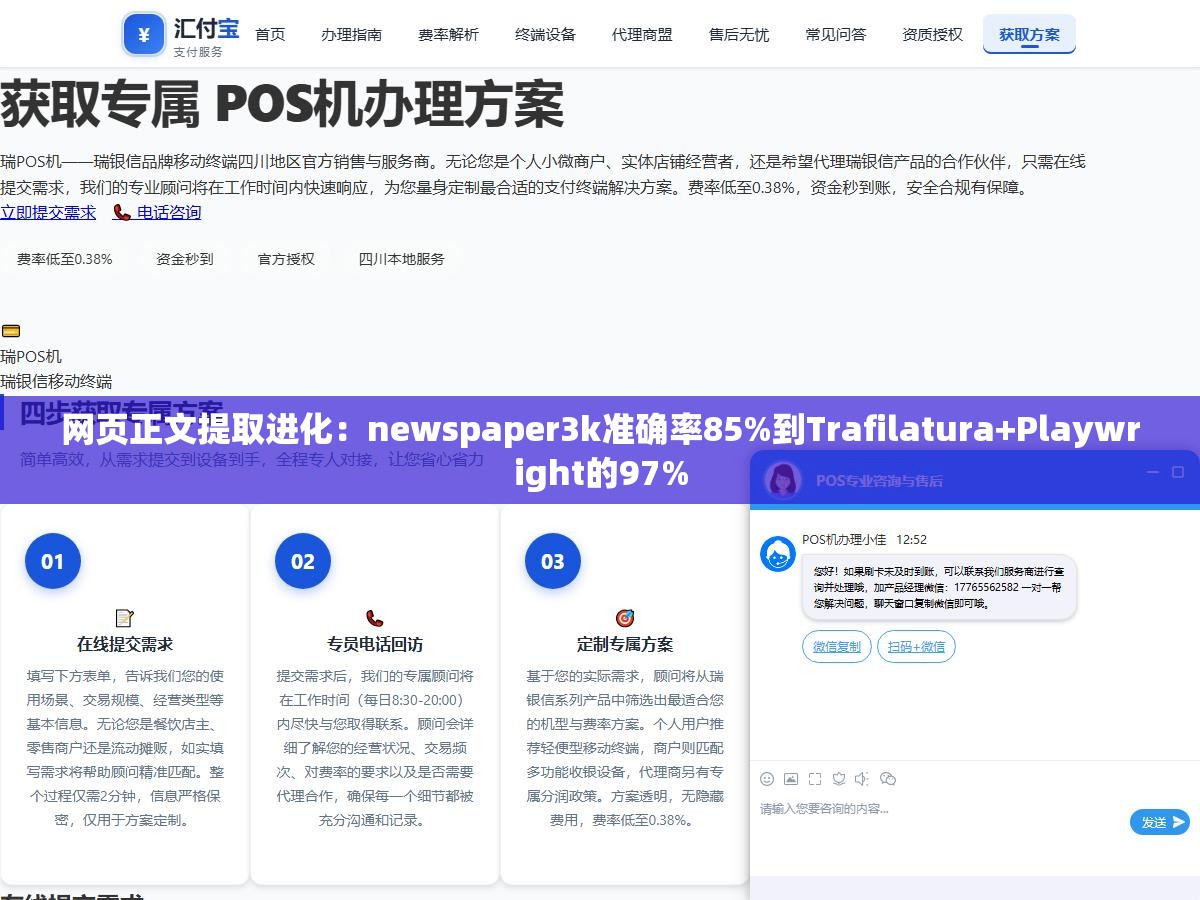Click the WeChat icon in chat toolbar
The width and height of the screenshot is (1200, 900).
click(x=887, y=779)
